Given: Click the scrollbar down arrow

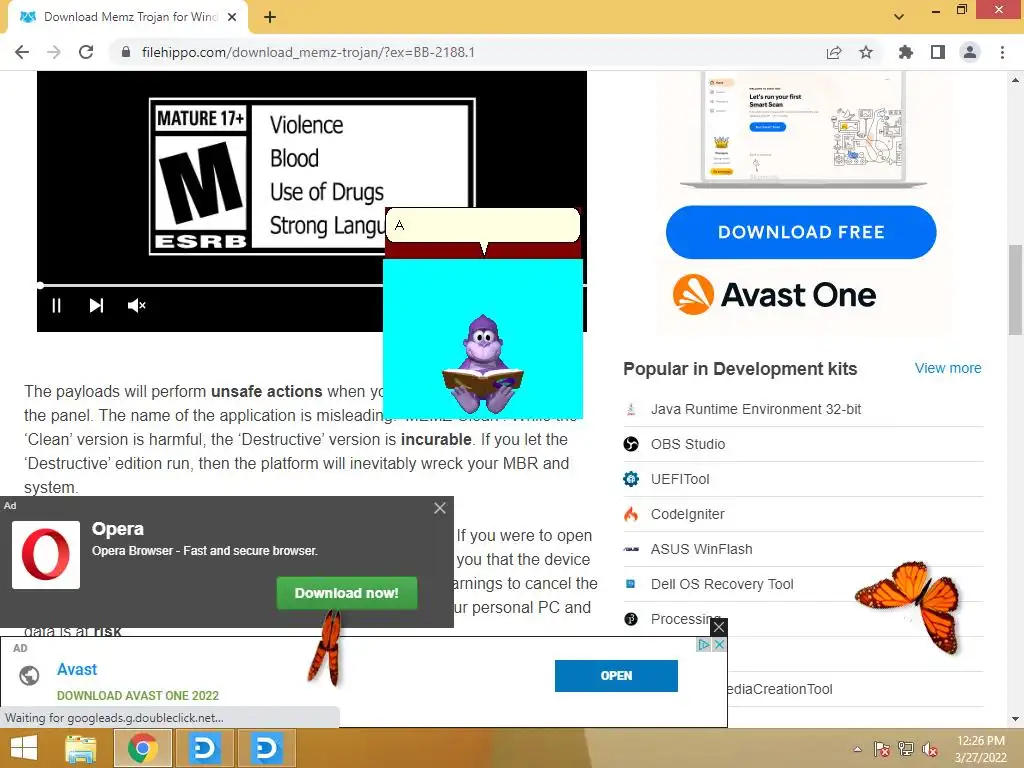Looking at the screenshot, I should point(1015,719).
